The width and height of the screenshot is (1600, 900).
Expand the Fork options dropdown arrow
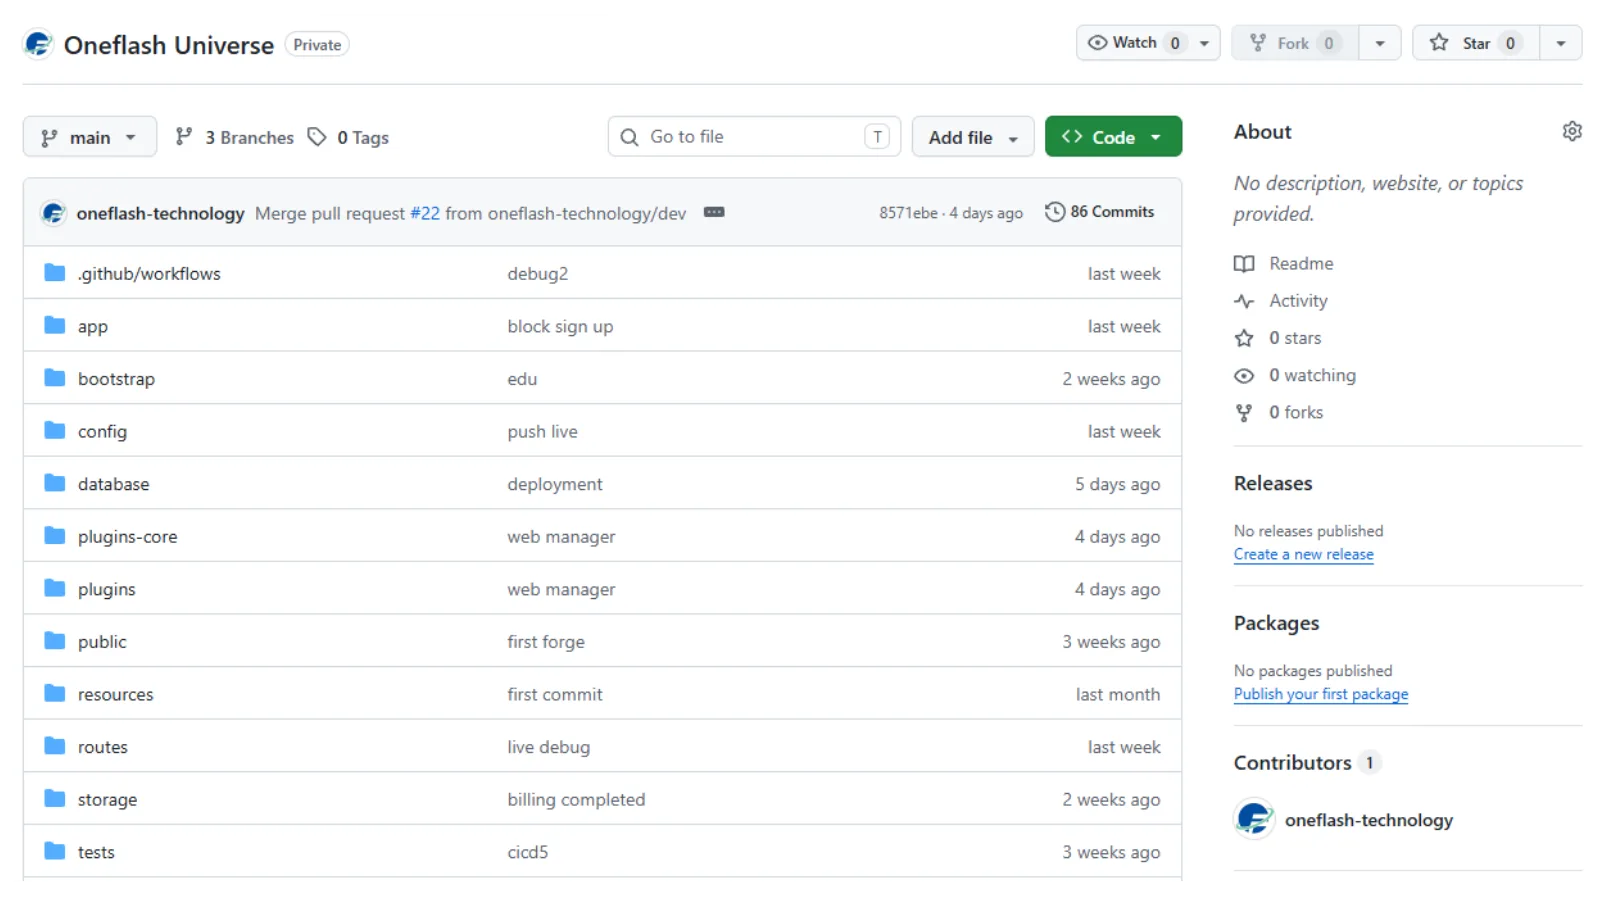(1380, 43)
